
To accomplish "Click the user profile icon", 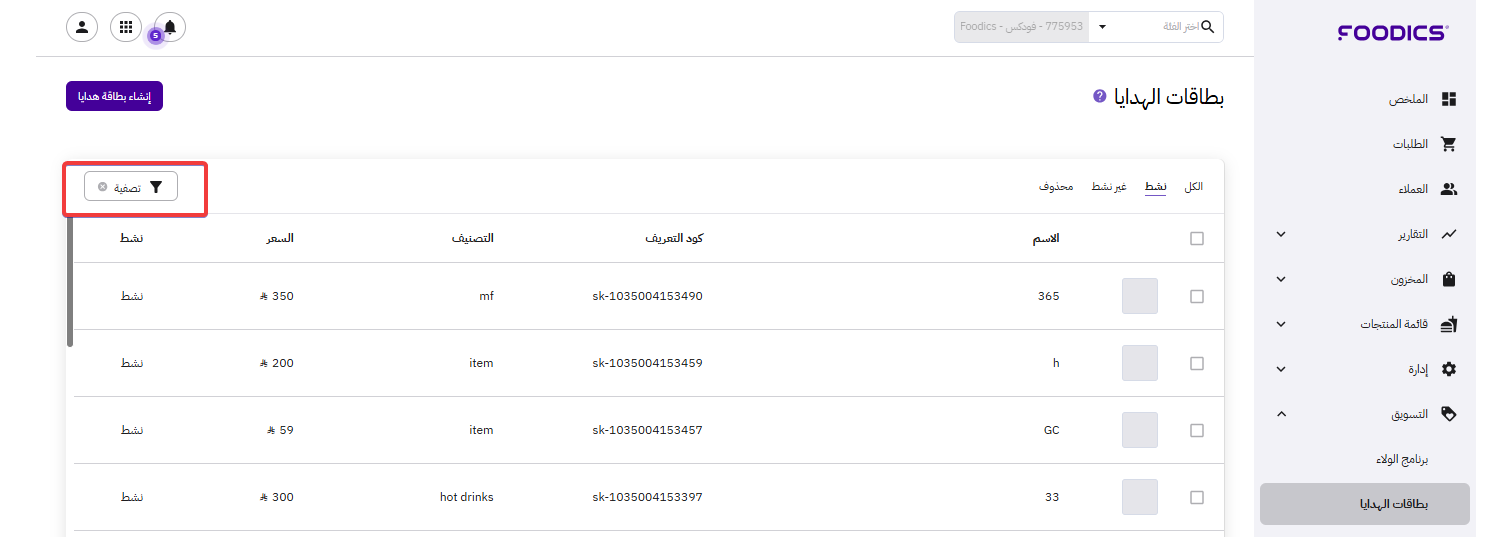I will coord(82,27).
